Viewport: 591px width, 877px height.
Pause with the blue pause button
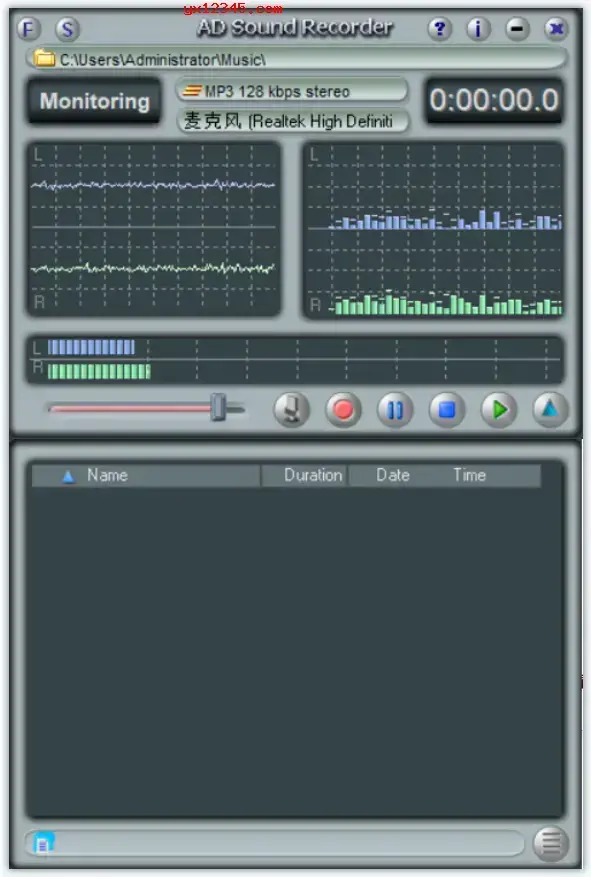pyautogui.click(x=395, y=409)
